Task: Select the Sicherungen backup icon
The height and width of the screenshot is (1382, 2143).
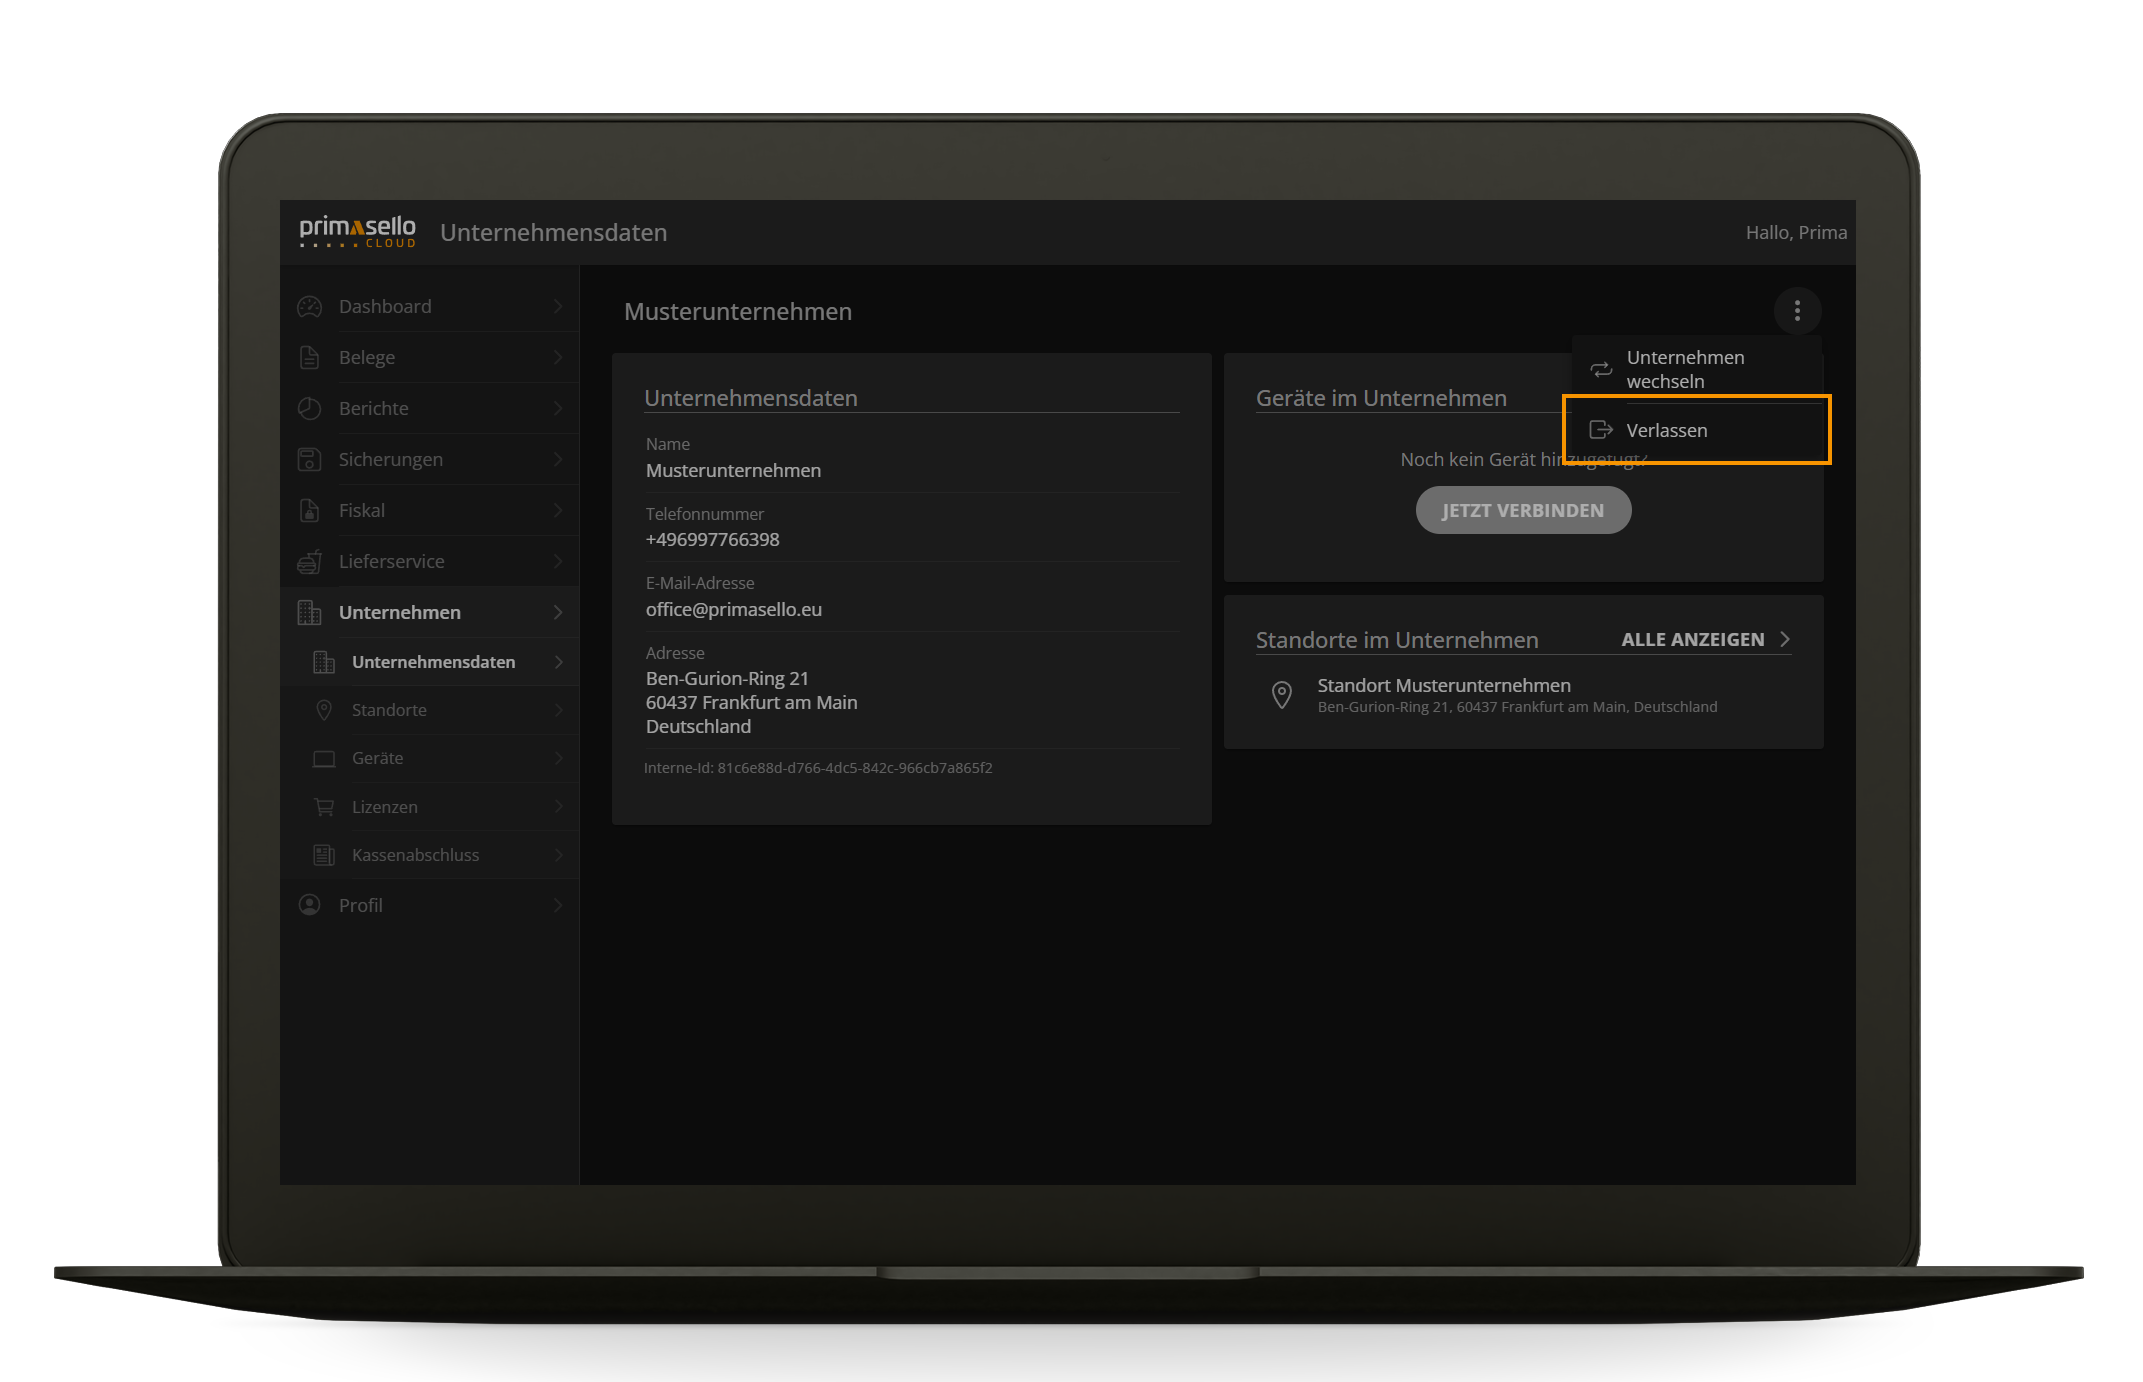Action: coord(309,459)
